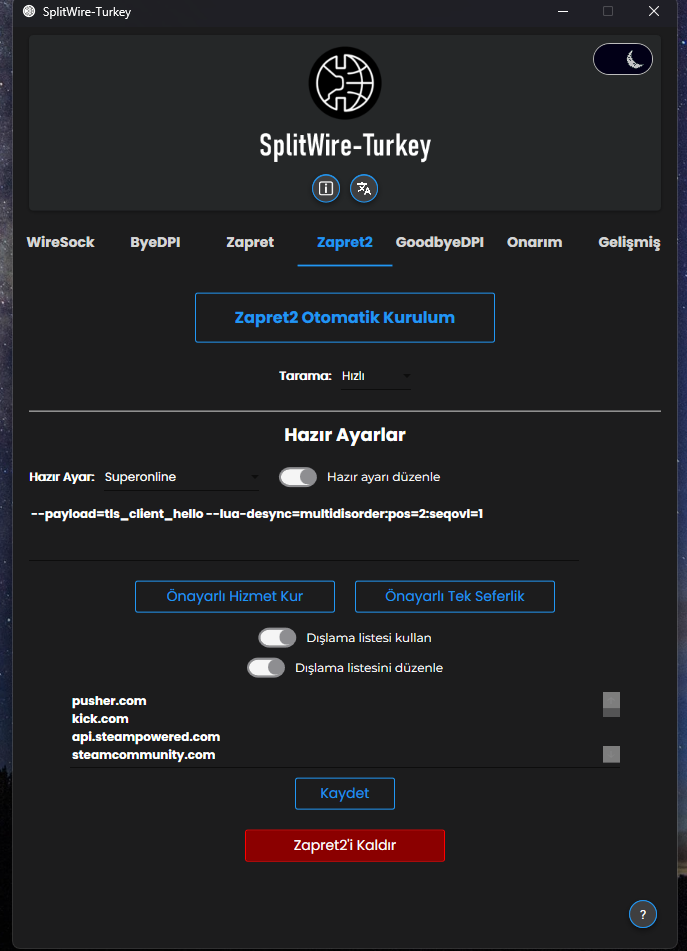Click exclusion list scroll down arrow
Image resolution: width=687 pixels, height=951 pixels.
coord(611,754)
